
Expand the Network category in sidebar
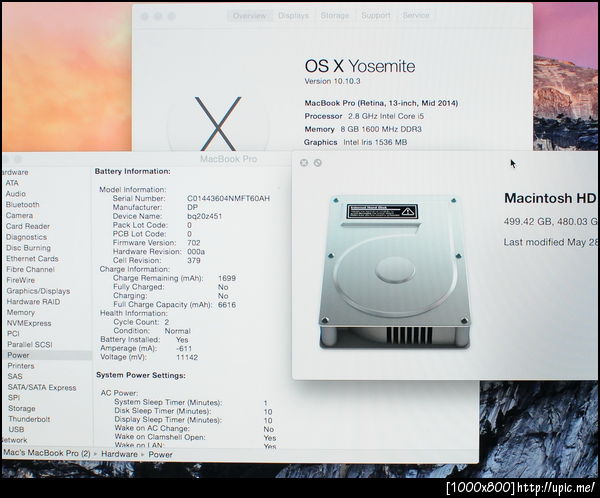pyautogui.click(x=15, y=440)
